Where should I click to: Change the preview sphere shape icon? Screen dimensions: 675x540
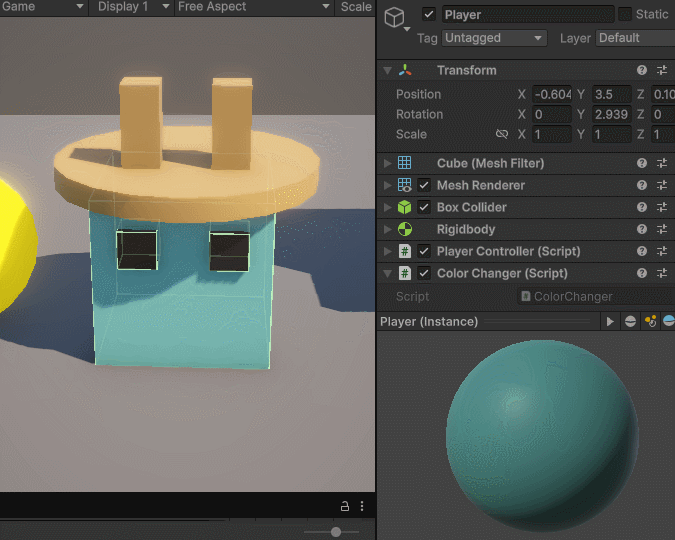pyautogui.click(x=630, y=322)
